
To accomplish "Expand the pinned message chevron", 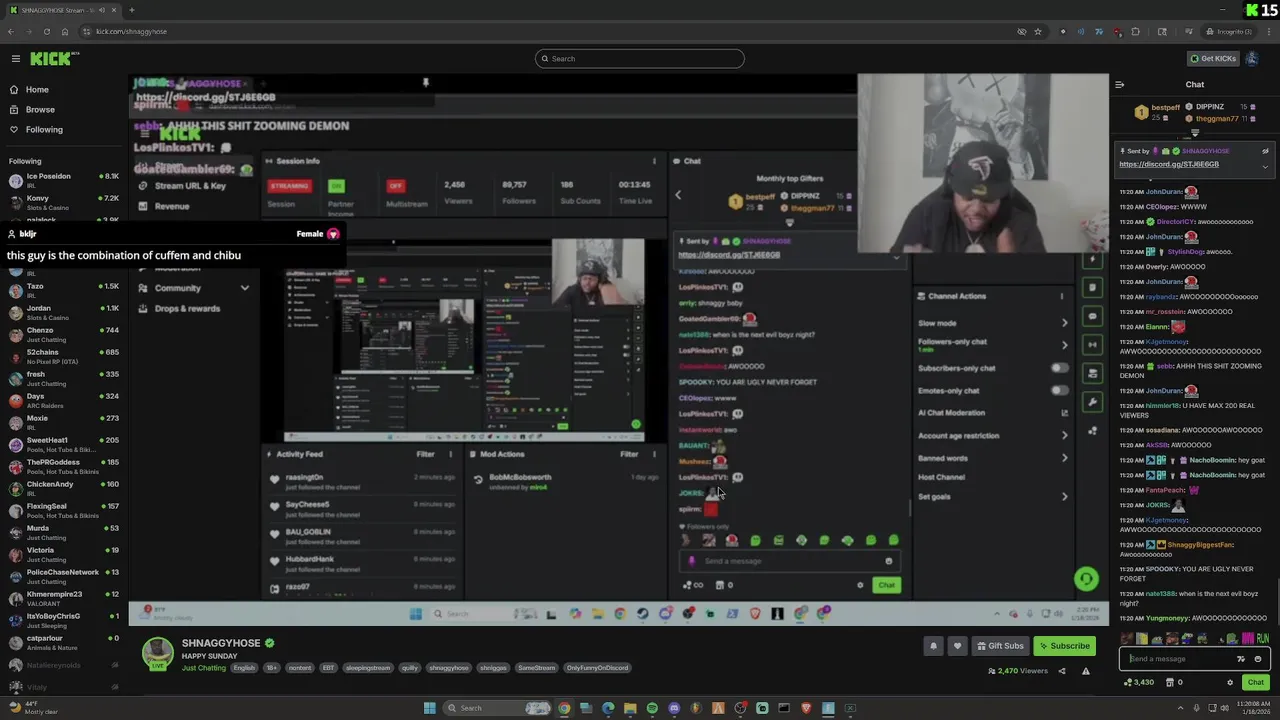I will tap(1265, 167).
